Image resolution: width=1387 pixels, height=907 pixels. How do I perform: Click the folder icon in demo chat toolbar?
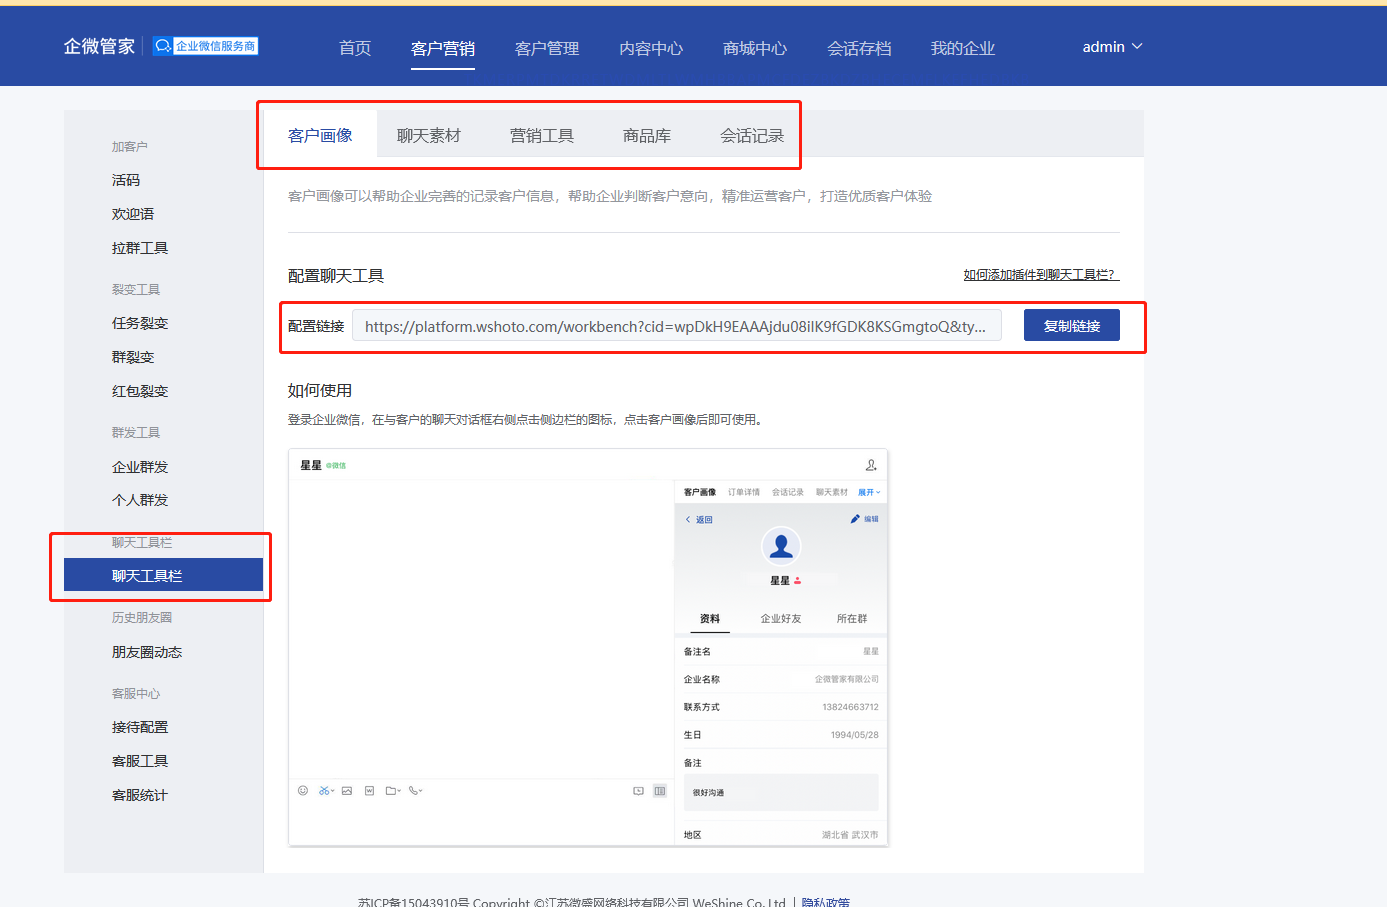tap(391, 791)
